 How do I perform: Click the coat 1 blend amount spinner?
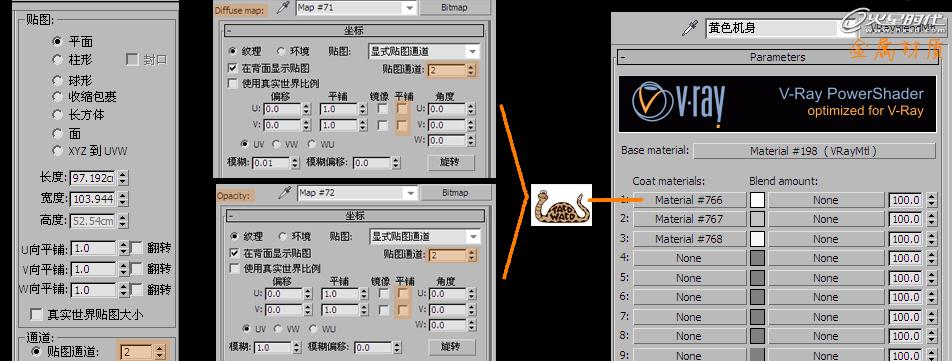(x=932, y=200)
